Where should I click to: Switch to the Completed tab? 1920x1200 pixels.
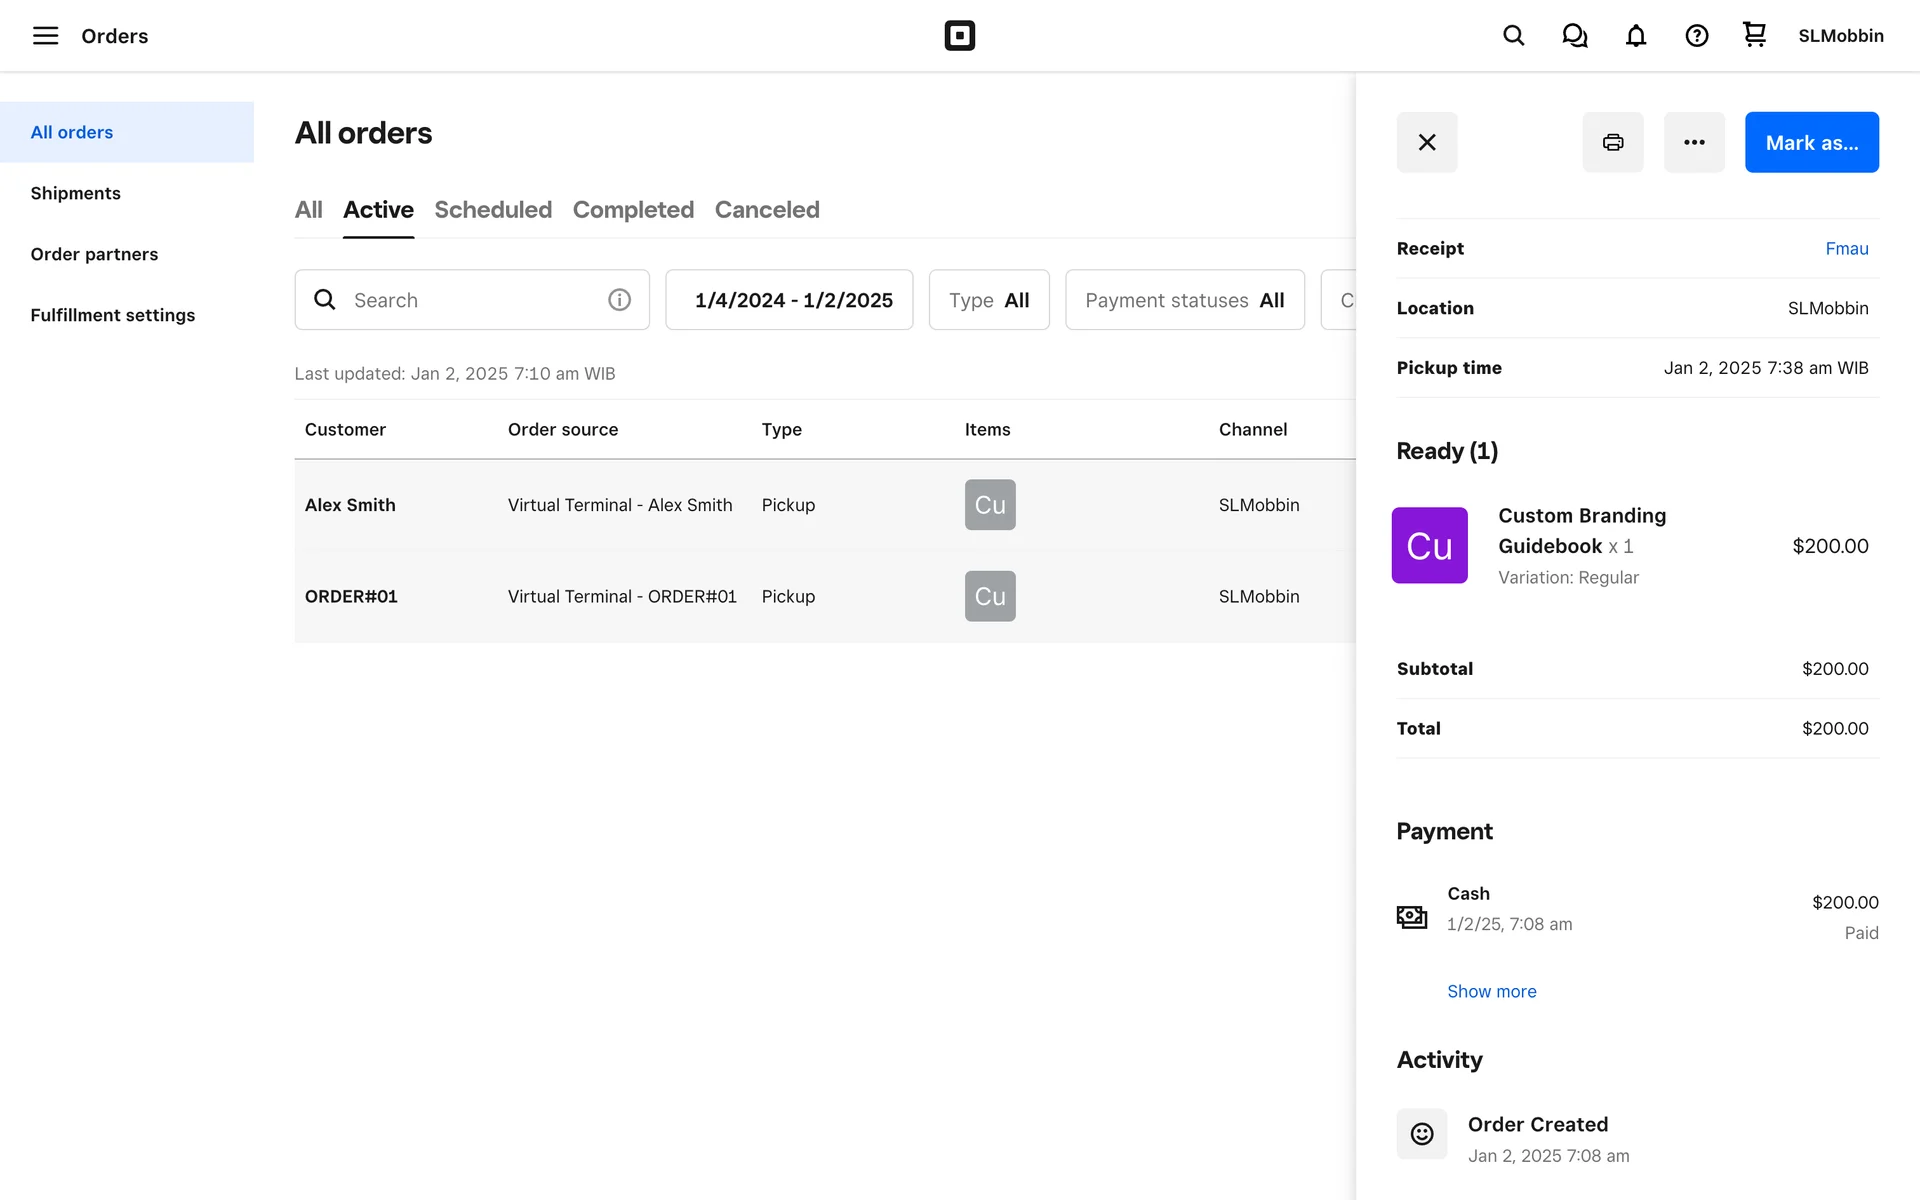coord(633,210)
